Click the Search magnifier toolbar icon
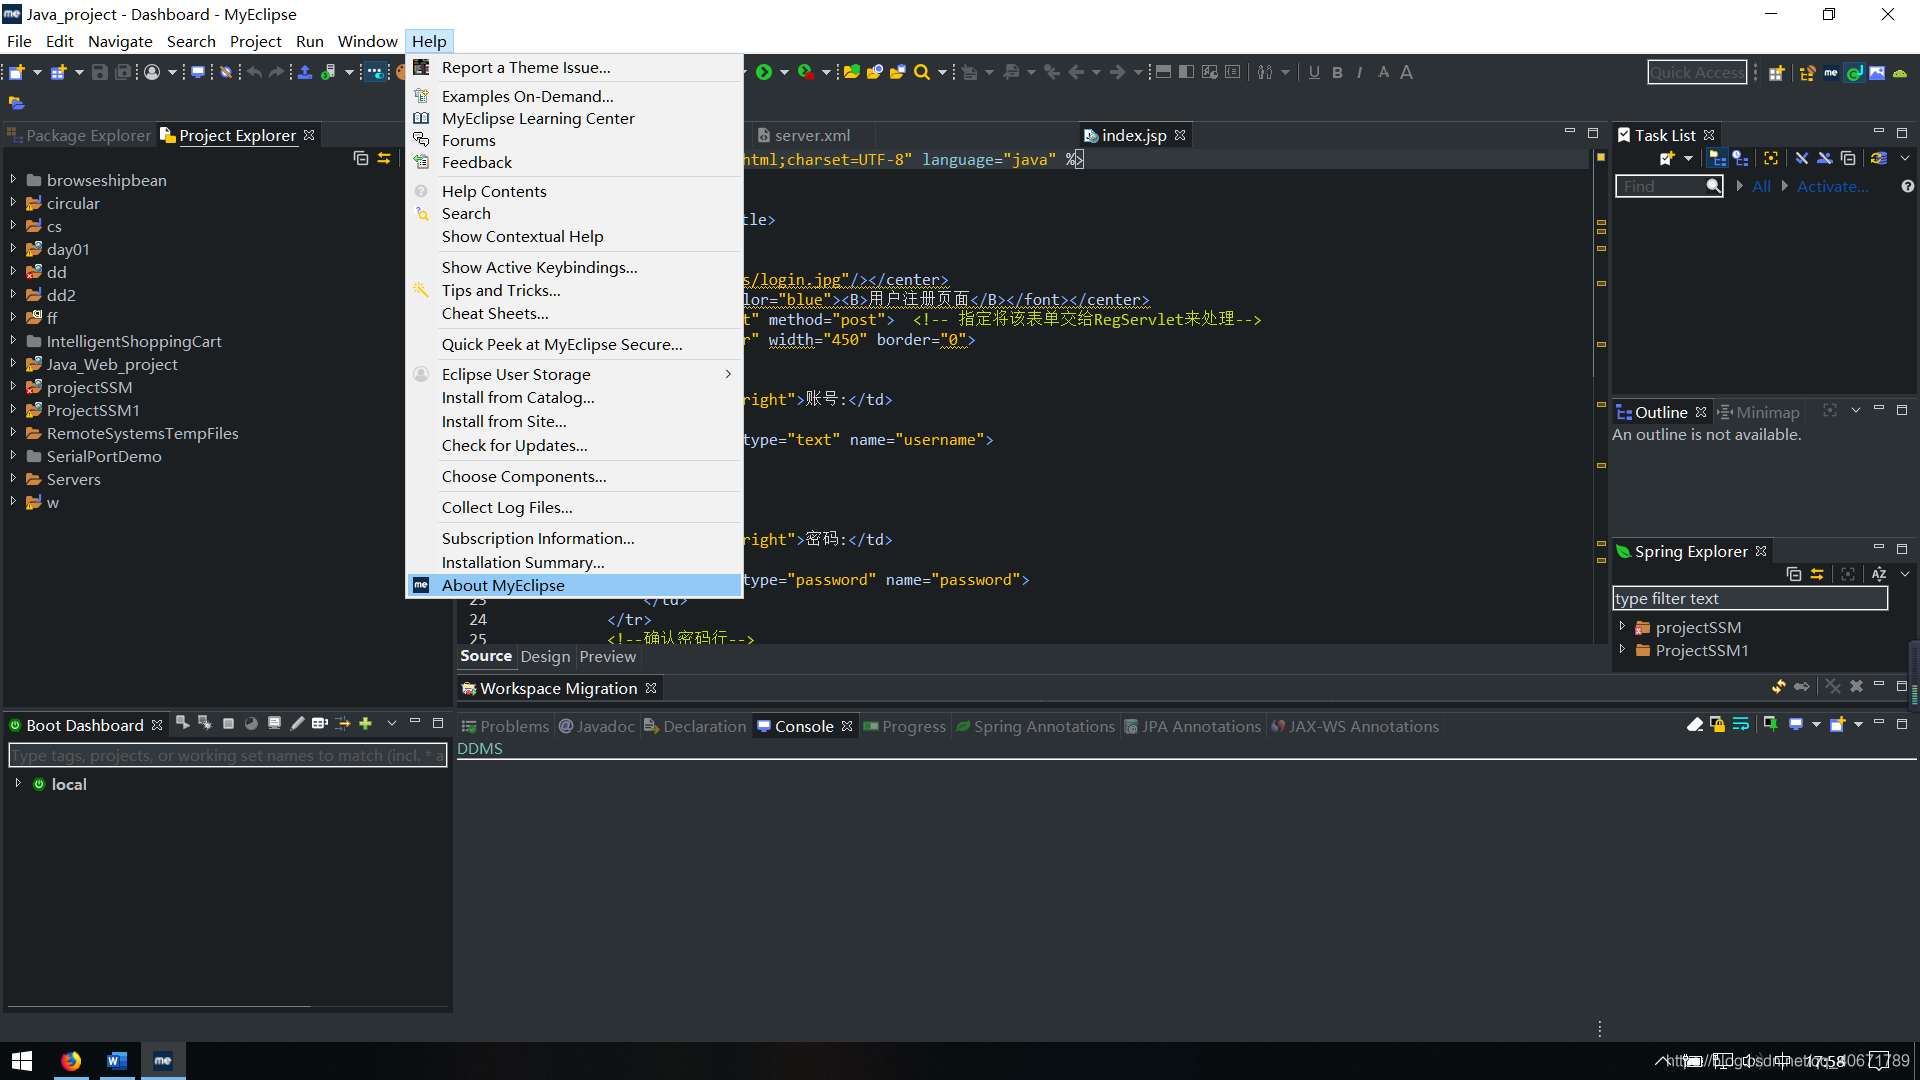The image size is (1920, 1080). [922, 72]
